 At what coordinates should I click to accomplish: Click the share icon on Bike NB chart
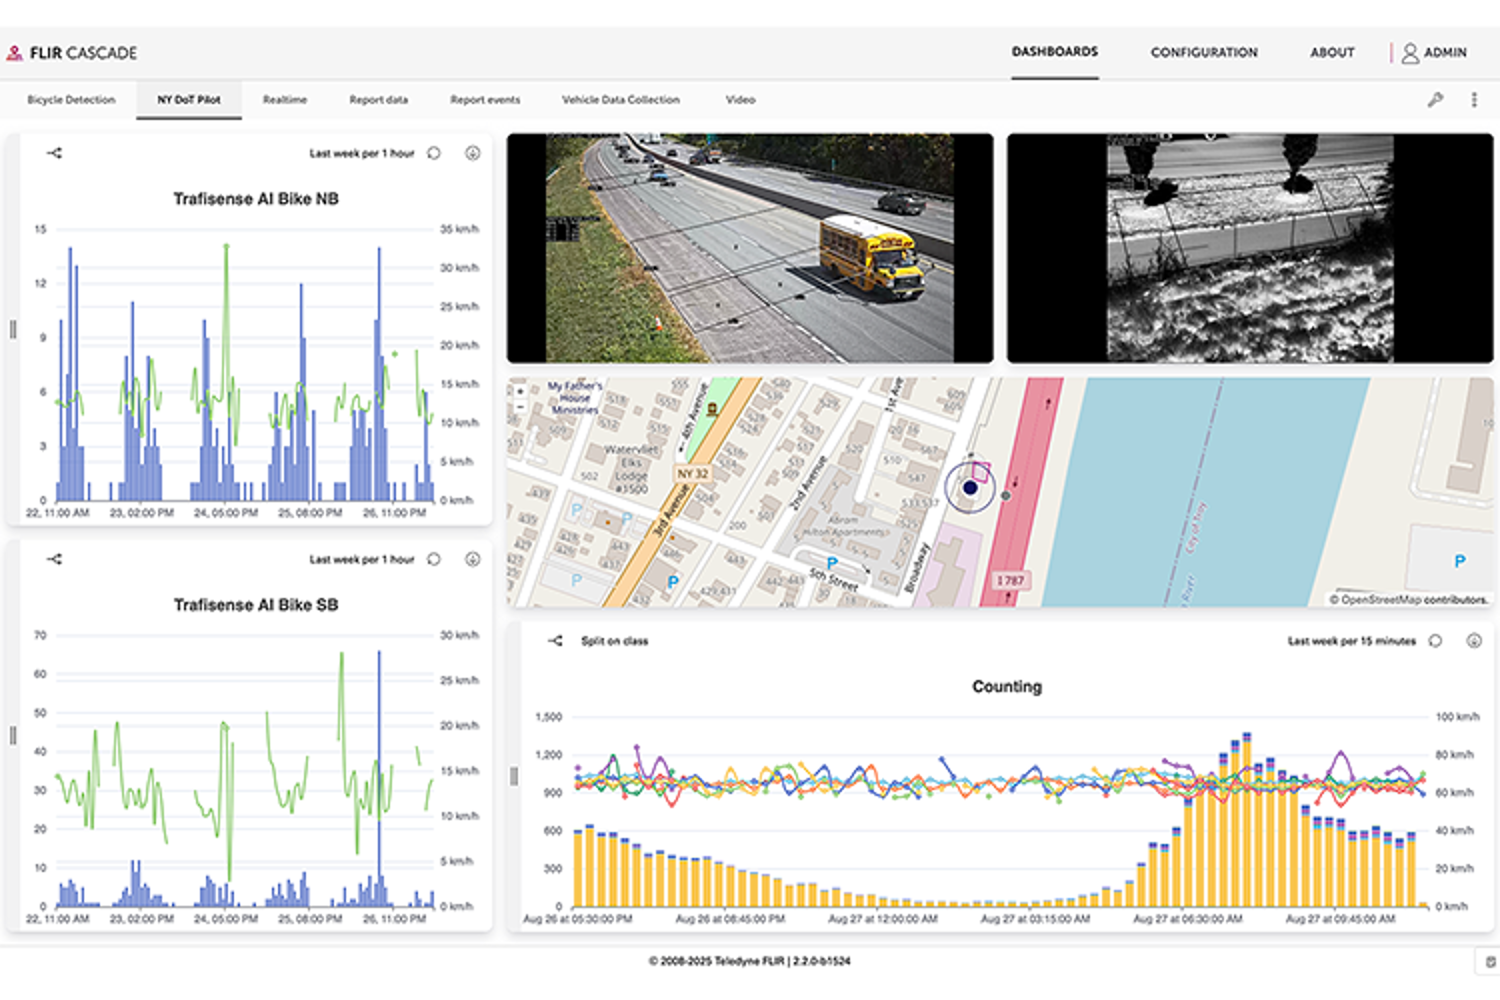pyautogui.click(x=55, y=153)
